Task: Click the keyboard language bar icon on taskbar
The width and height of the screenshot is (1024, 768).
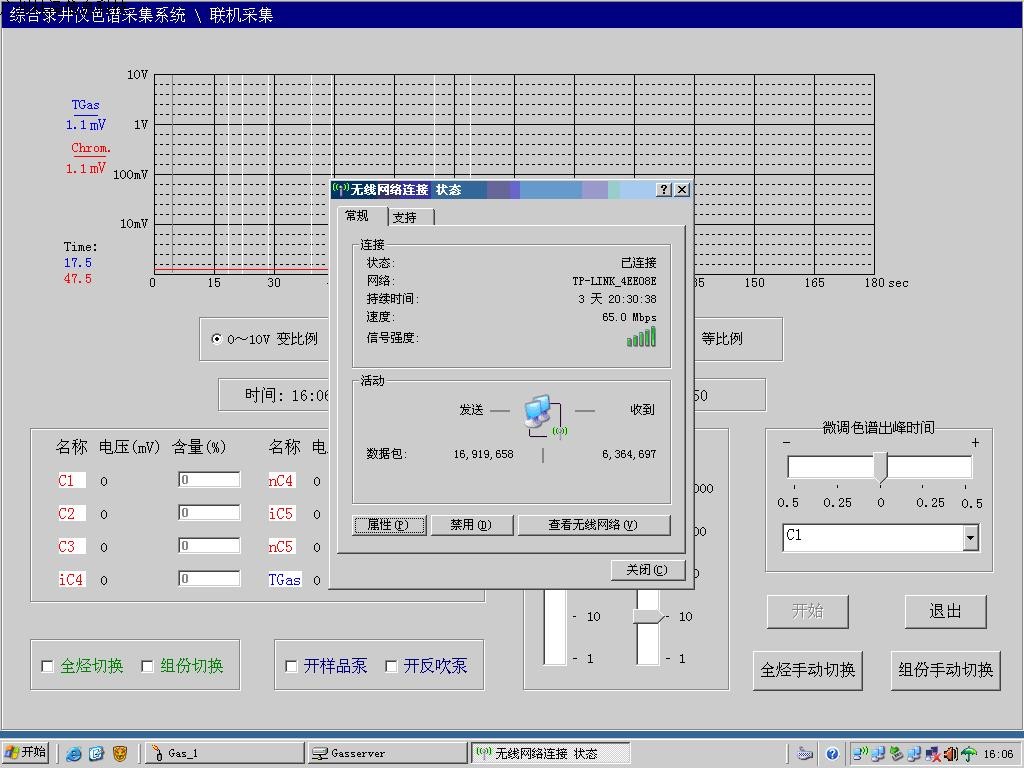Action: tap(805, 754)
